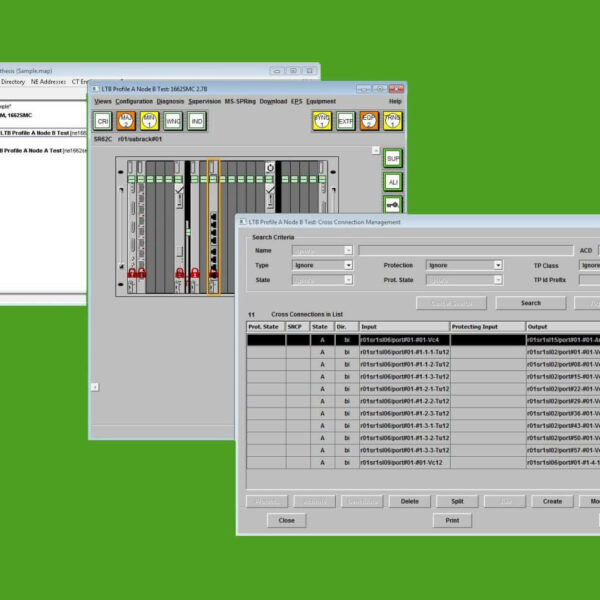Image resolution: width=600 pixels, height=600 pixels.
Task: Open the EXTP alarm indicator
Action: tap(346, 121)
